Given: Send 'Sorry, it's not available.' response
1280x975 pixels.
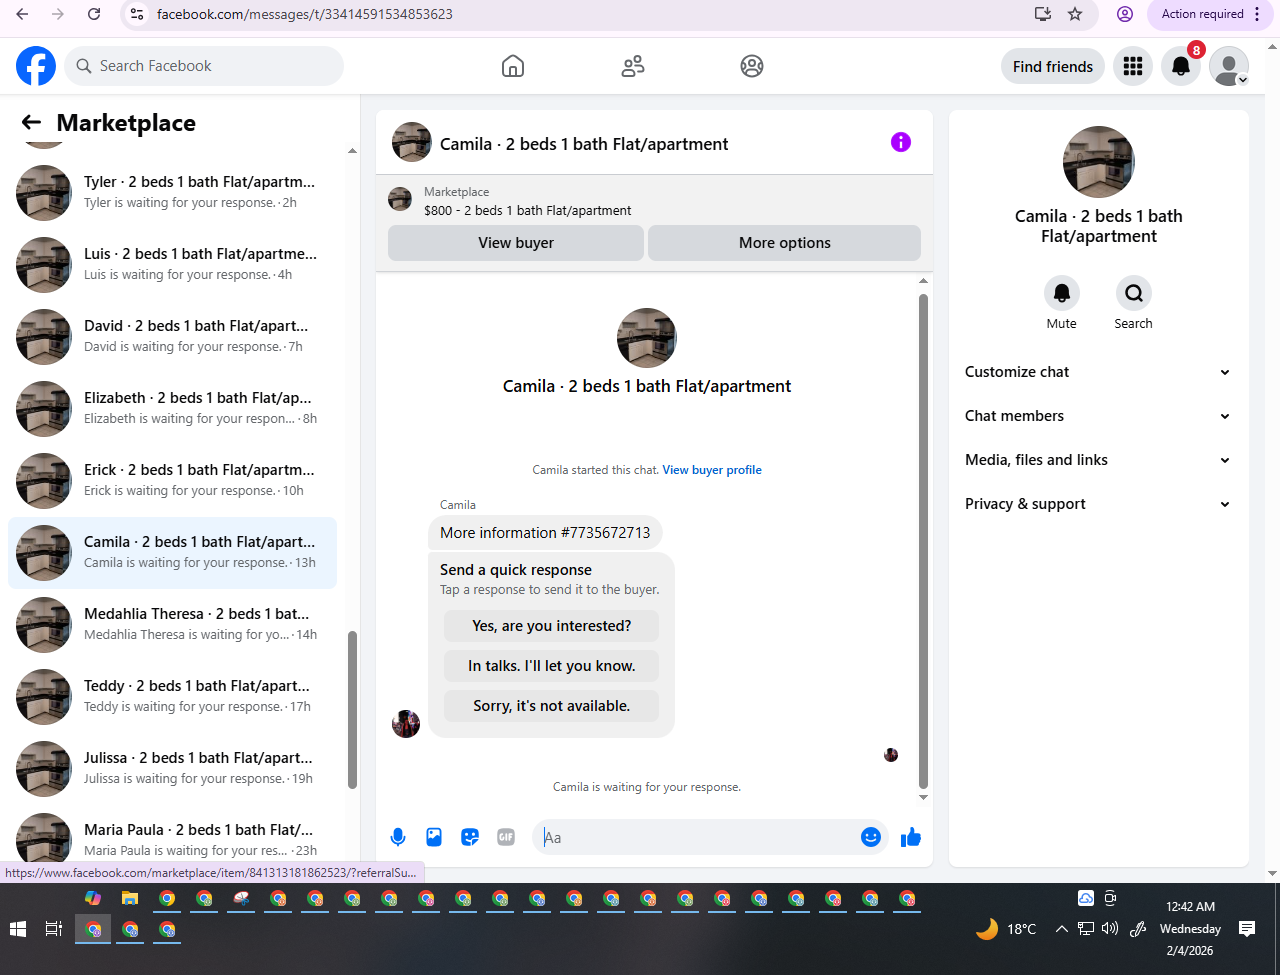Looking at the screenshot, I should pos(551,706).
